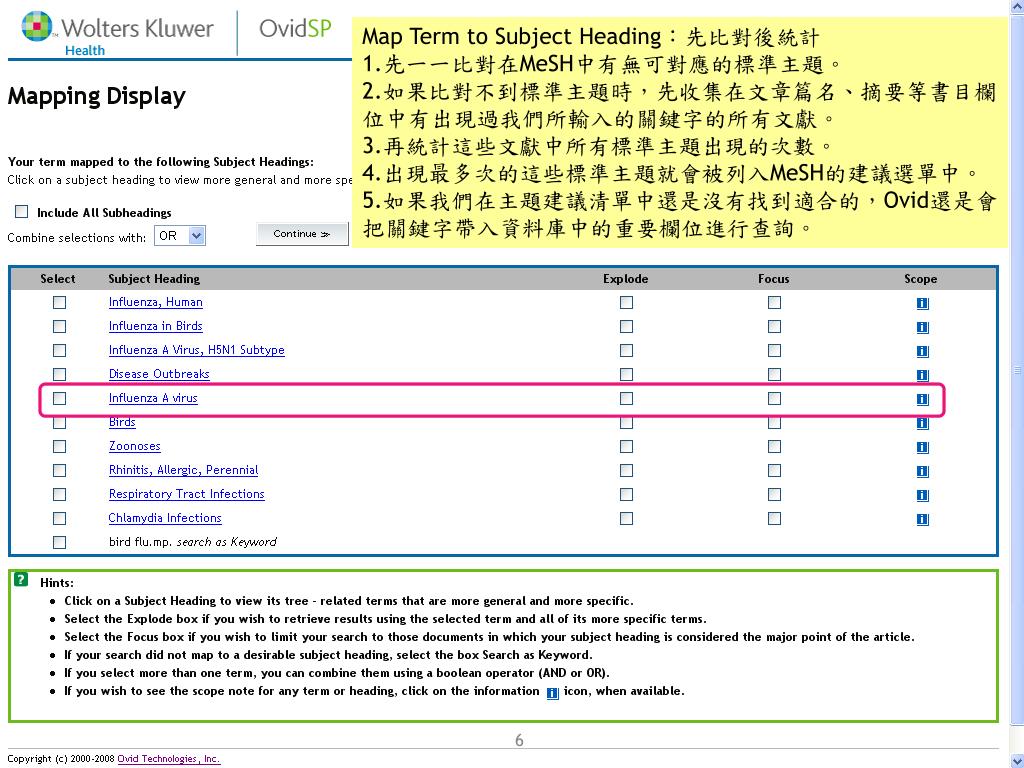Open Disease Outbreaks heading link

point(159,374)
